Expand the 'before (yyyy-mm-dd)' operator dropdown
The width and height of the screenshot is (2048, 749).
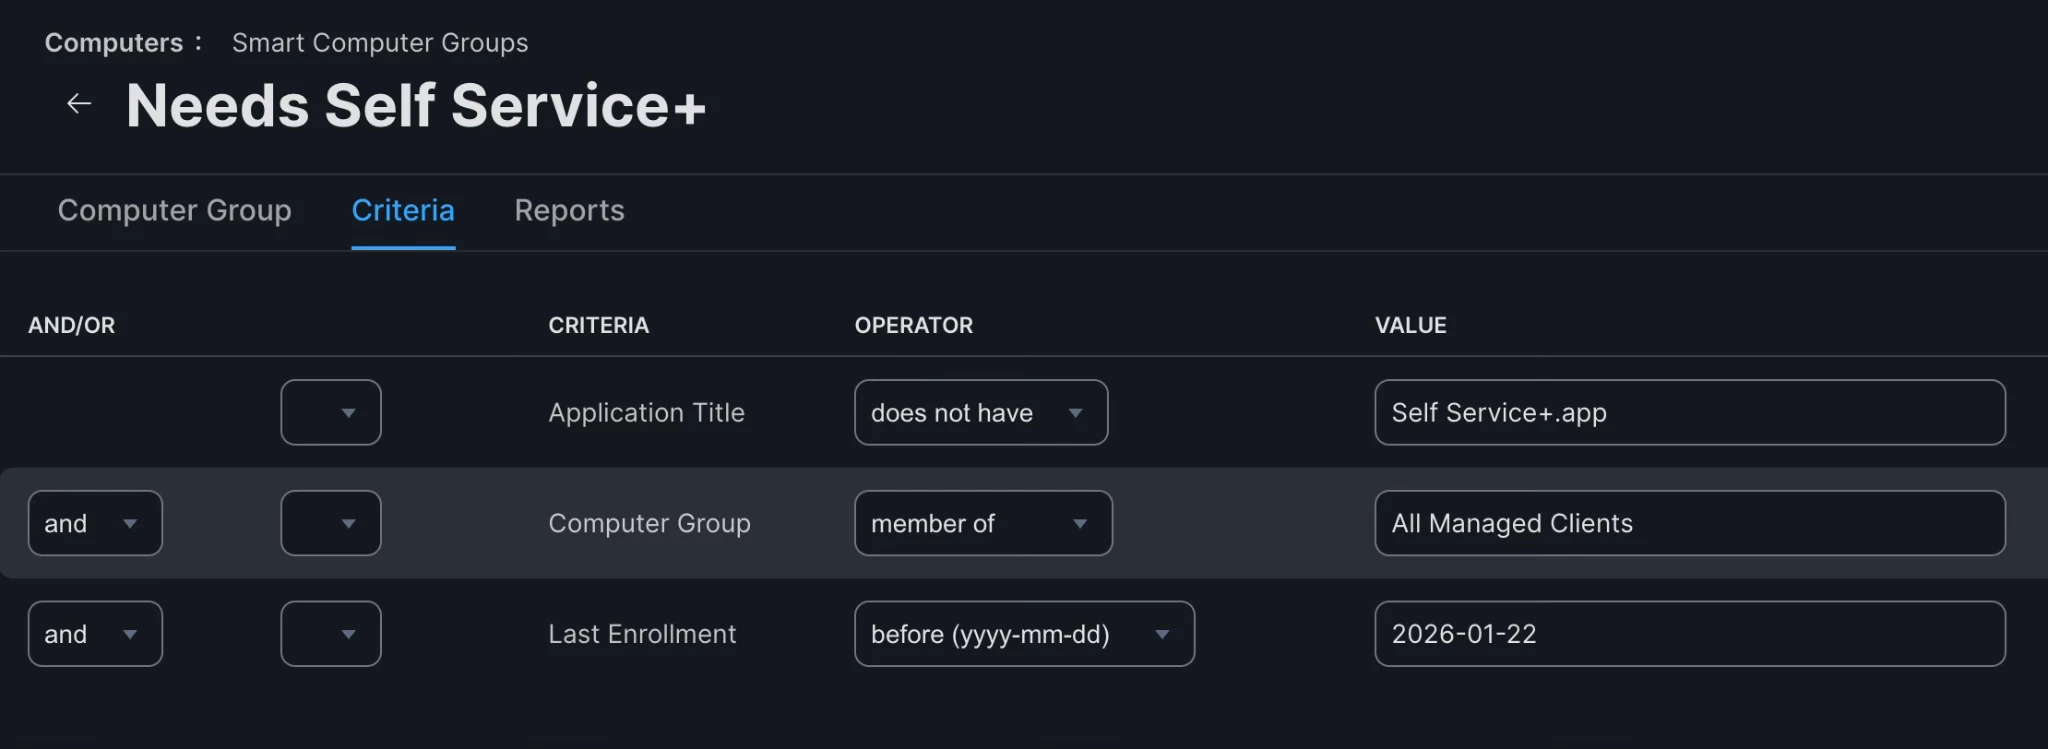coord(1023,634)
